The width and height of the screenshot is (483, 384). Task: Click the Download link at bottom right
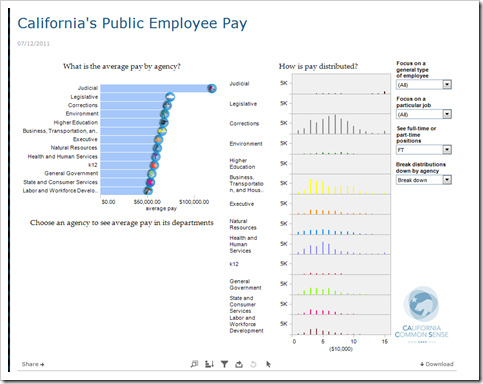[437, 364]
